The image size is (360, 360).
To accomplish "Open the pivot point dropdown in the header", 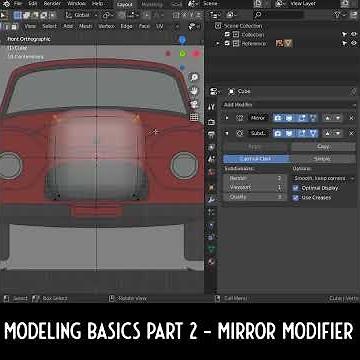I will [x=109, y=15].
